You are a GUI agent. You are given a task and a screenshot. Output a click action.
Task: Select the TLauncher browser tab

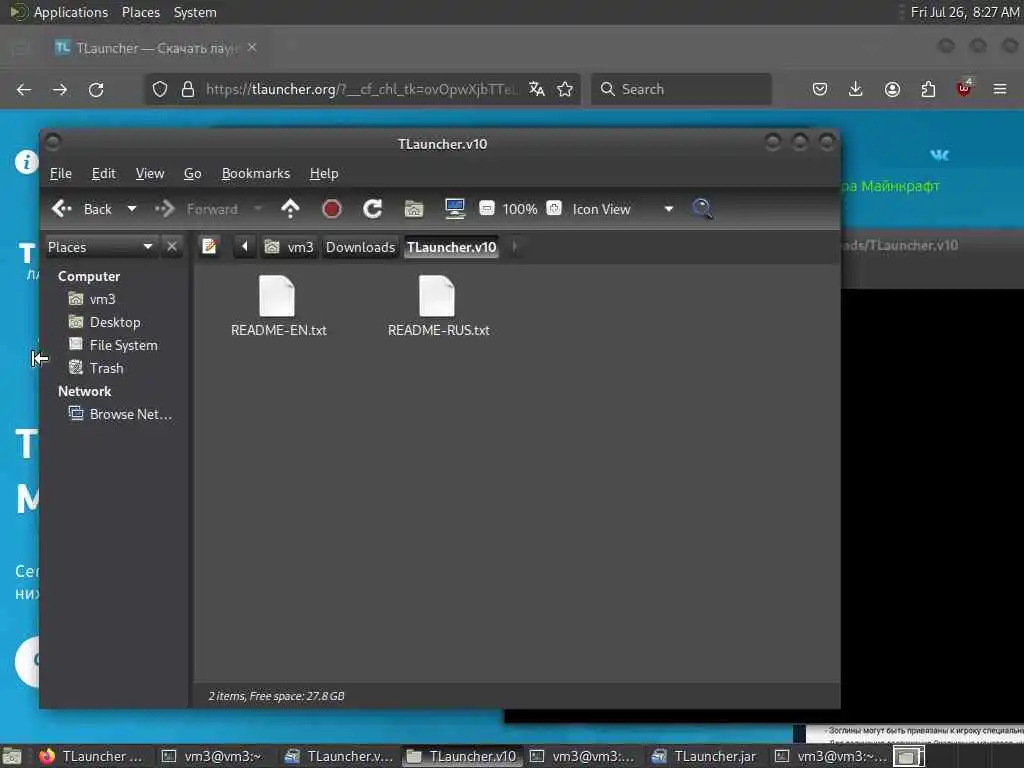point(157,48)
